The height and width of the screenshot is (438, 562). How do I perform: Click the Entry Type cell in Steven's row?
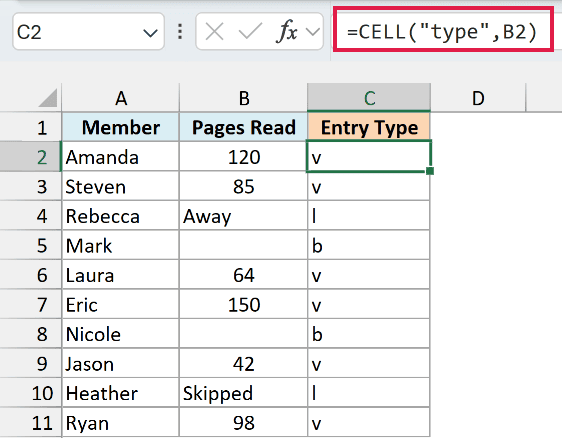point(369,186)
